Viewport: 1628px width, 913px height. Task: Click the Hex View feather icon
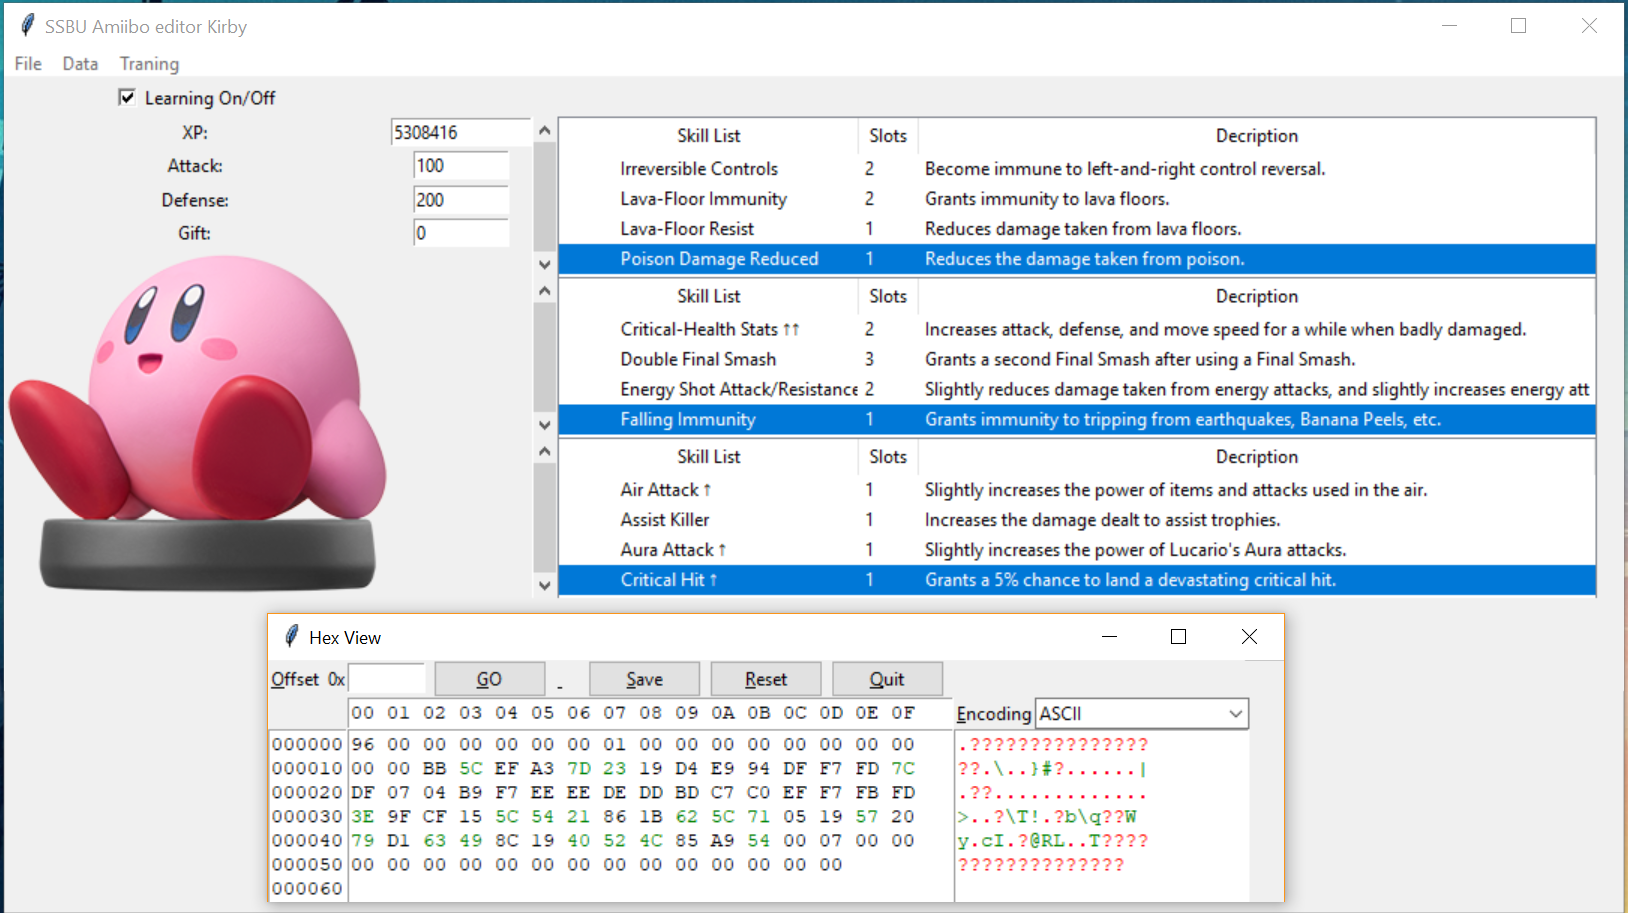coord(291,636)
